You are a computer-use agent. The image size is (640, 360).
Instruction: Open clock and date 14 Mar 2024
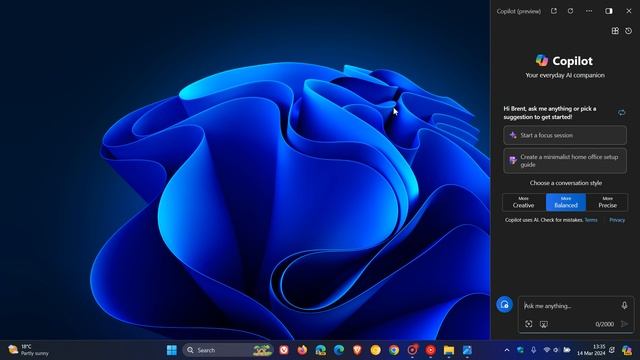(591, 350)
